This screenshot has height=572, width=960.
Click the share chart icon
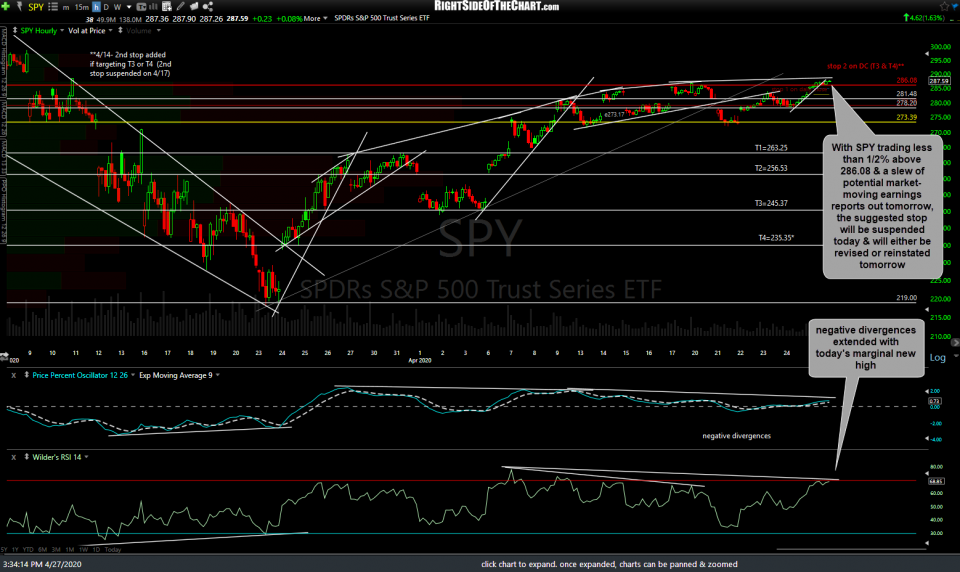coord(208,7)
